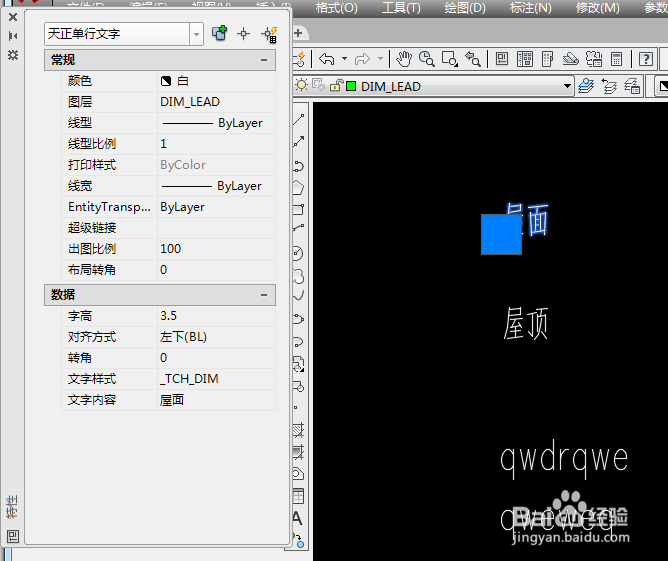The height and width of the screenshot is (561, 668).
Task: Click Layer Previous icon
Action: (609, 86)
